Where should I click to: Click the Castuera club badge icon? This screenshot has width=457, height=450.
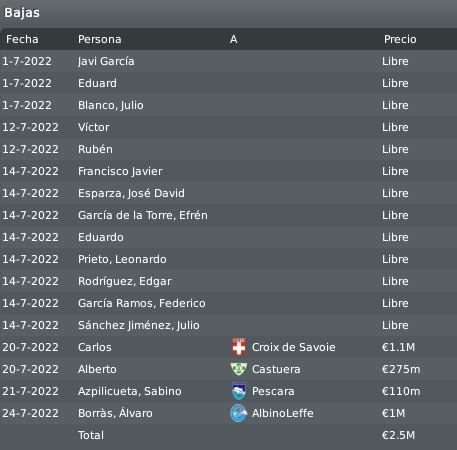tap(239, 369)
